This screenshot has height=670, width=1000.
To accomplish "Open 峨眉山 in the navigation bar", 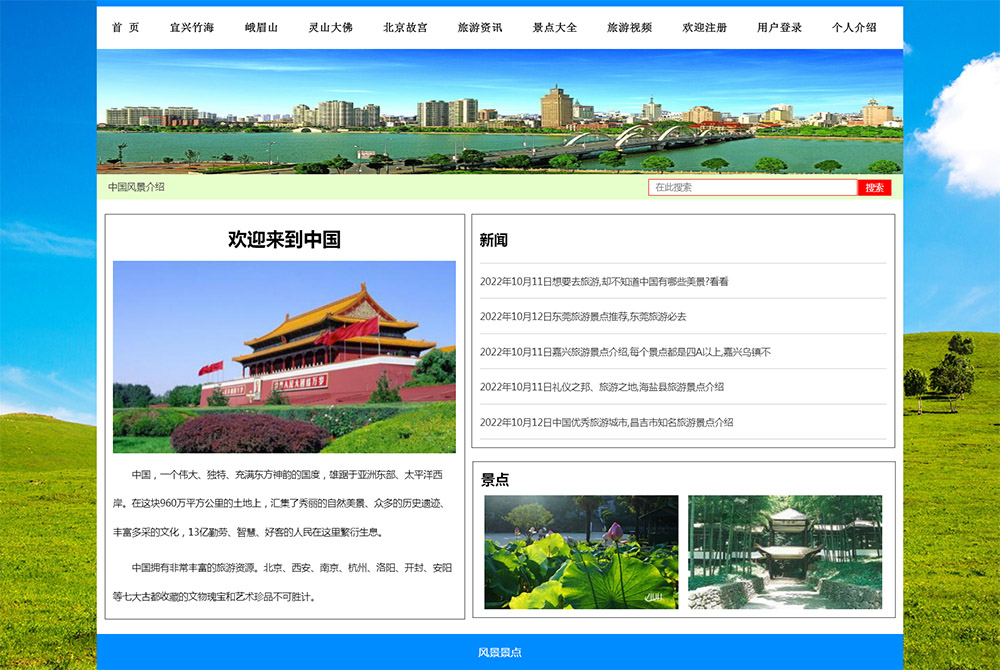I will [261, 27].
